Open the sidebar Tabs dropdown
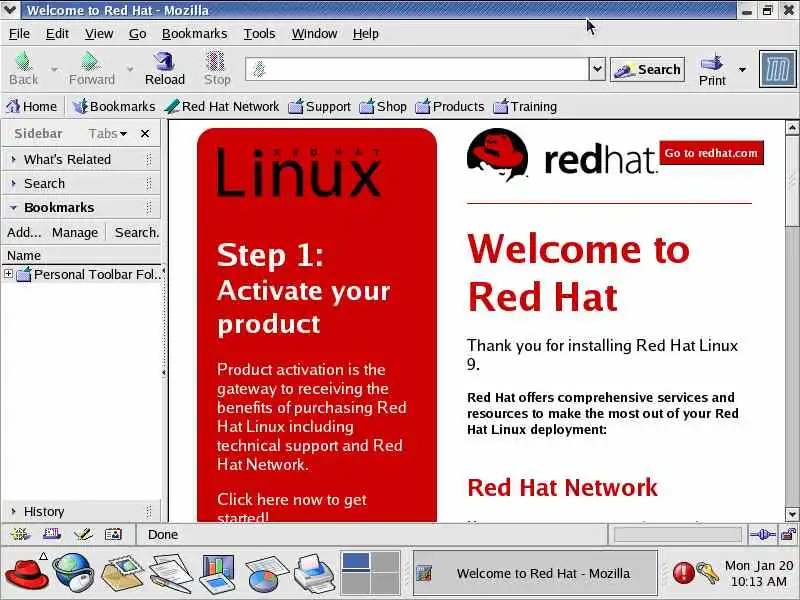The height and width of the screenshot is (600, 800). point(108,134)
